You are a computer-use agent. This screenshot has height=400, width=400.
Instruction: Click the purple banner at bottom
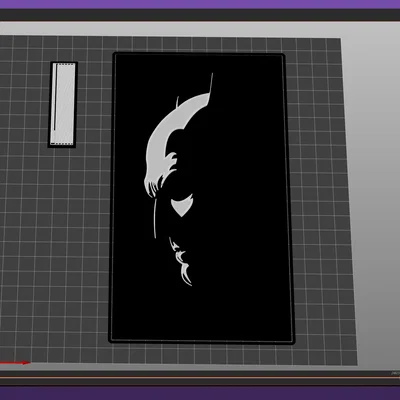[x=200, y=393]
